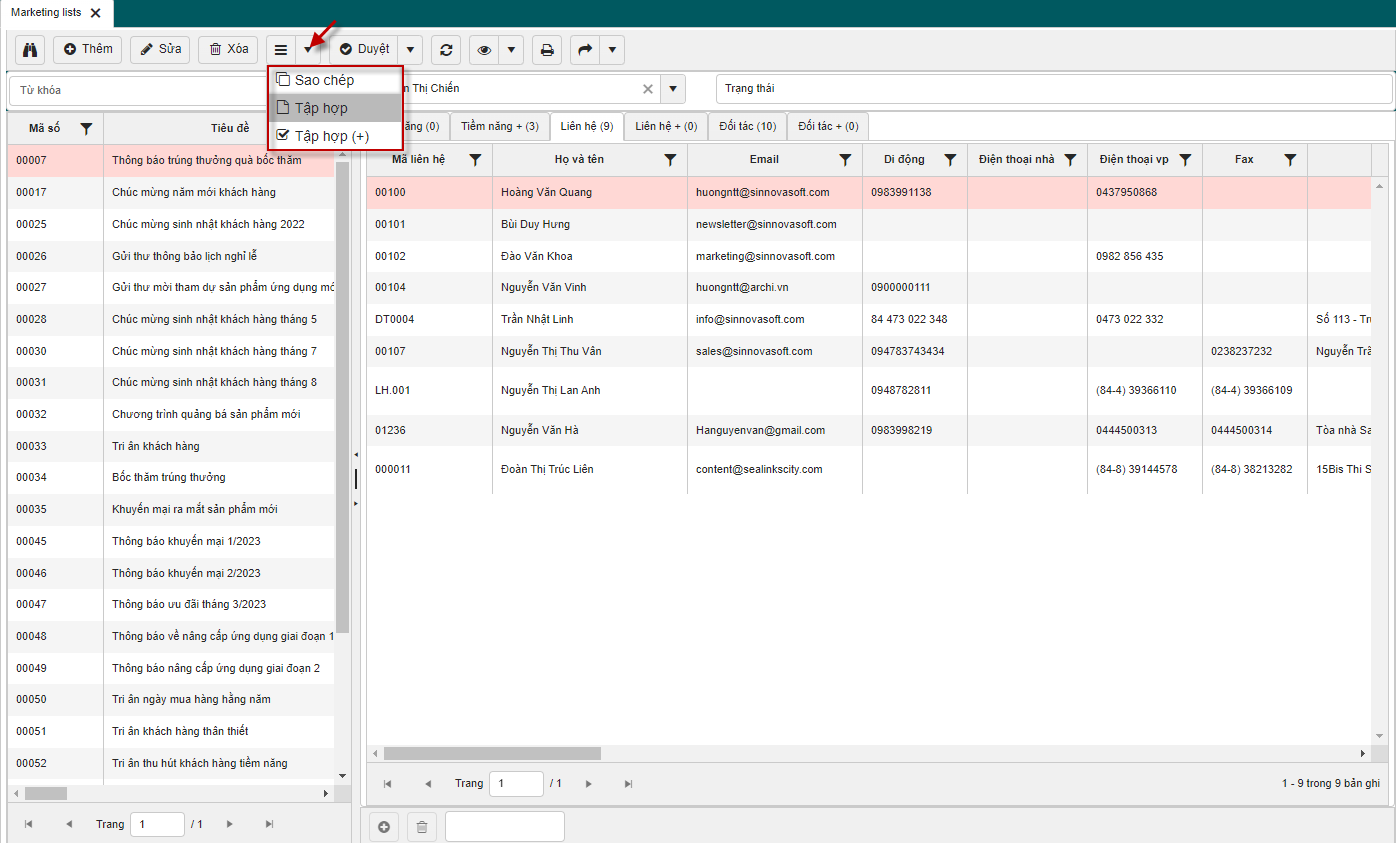The image size is (1396, 843).
Task: Expand the eye view dropdown arrow
Action: [511, 50]
